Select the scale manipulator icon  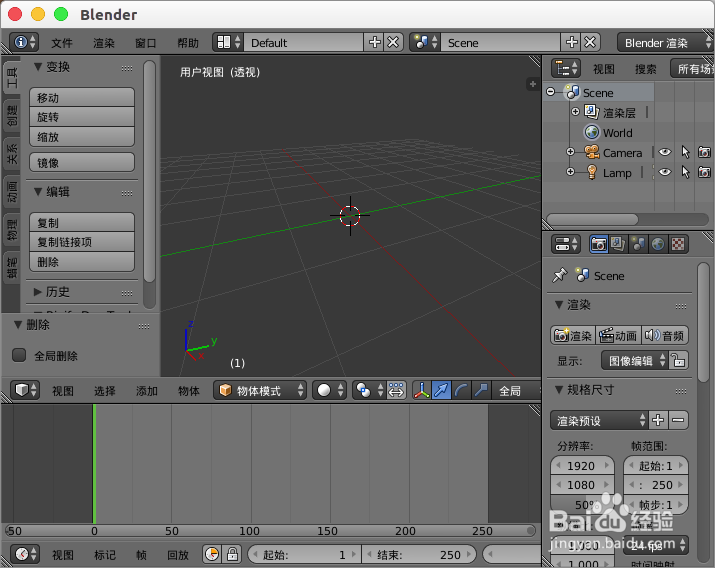481,390
